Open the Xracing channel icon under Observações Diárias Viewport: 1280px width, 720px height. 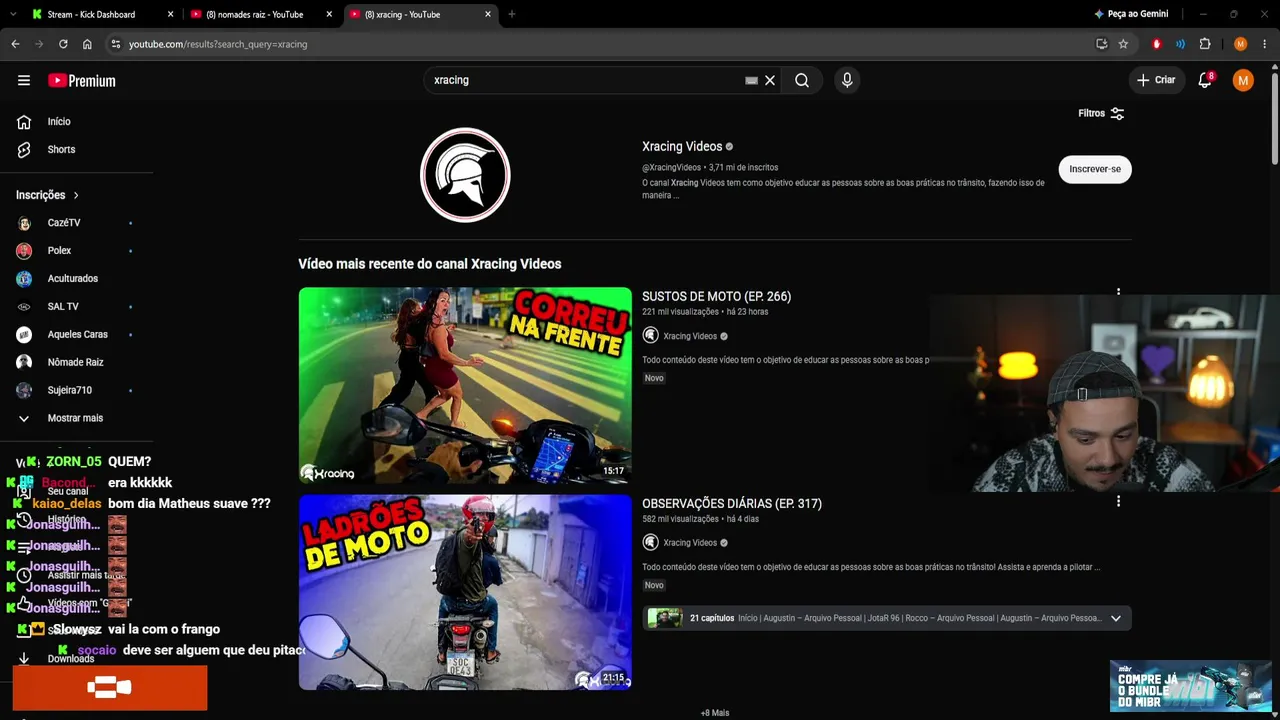[651, 543]
